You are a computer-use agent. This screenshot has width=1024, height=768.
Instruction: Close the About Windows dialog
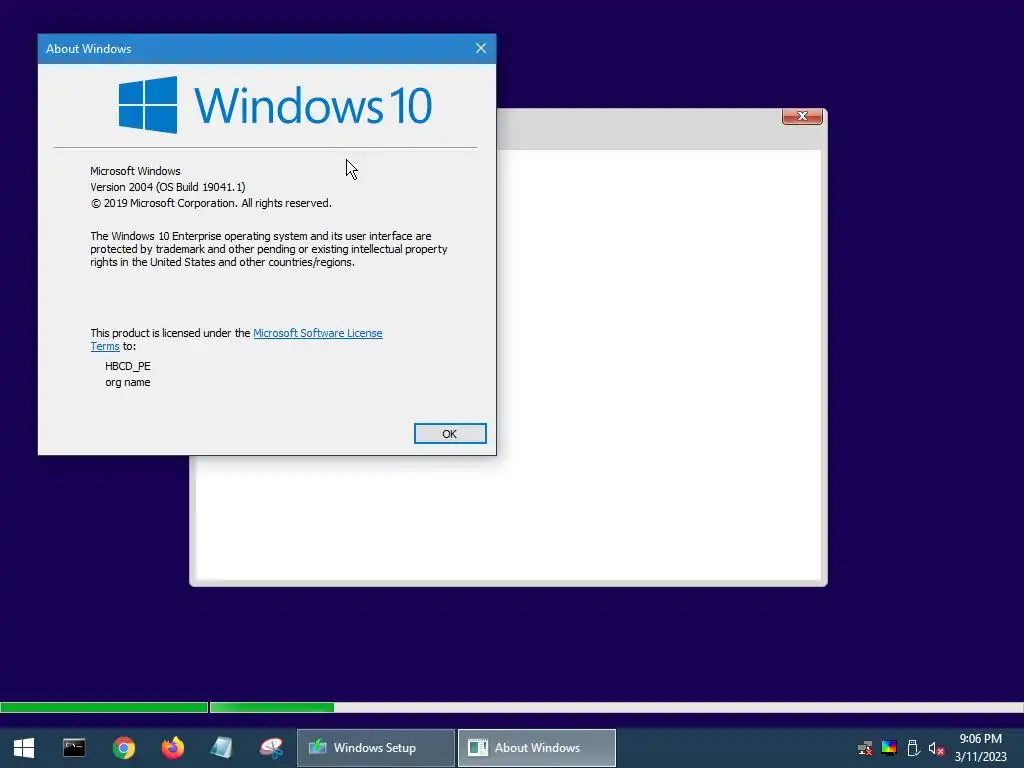pyautogui.click(x=481, y=48)
